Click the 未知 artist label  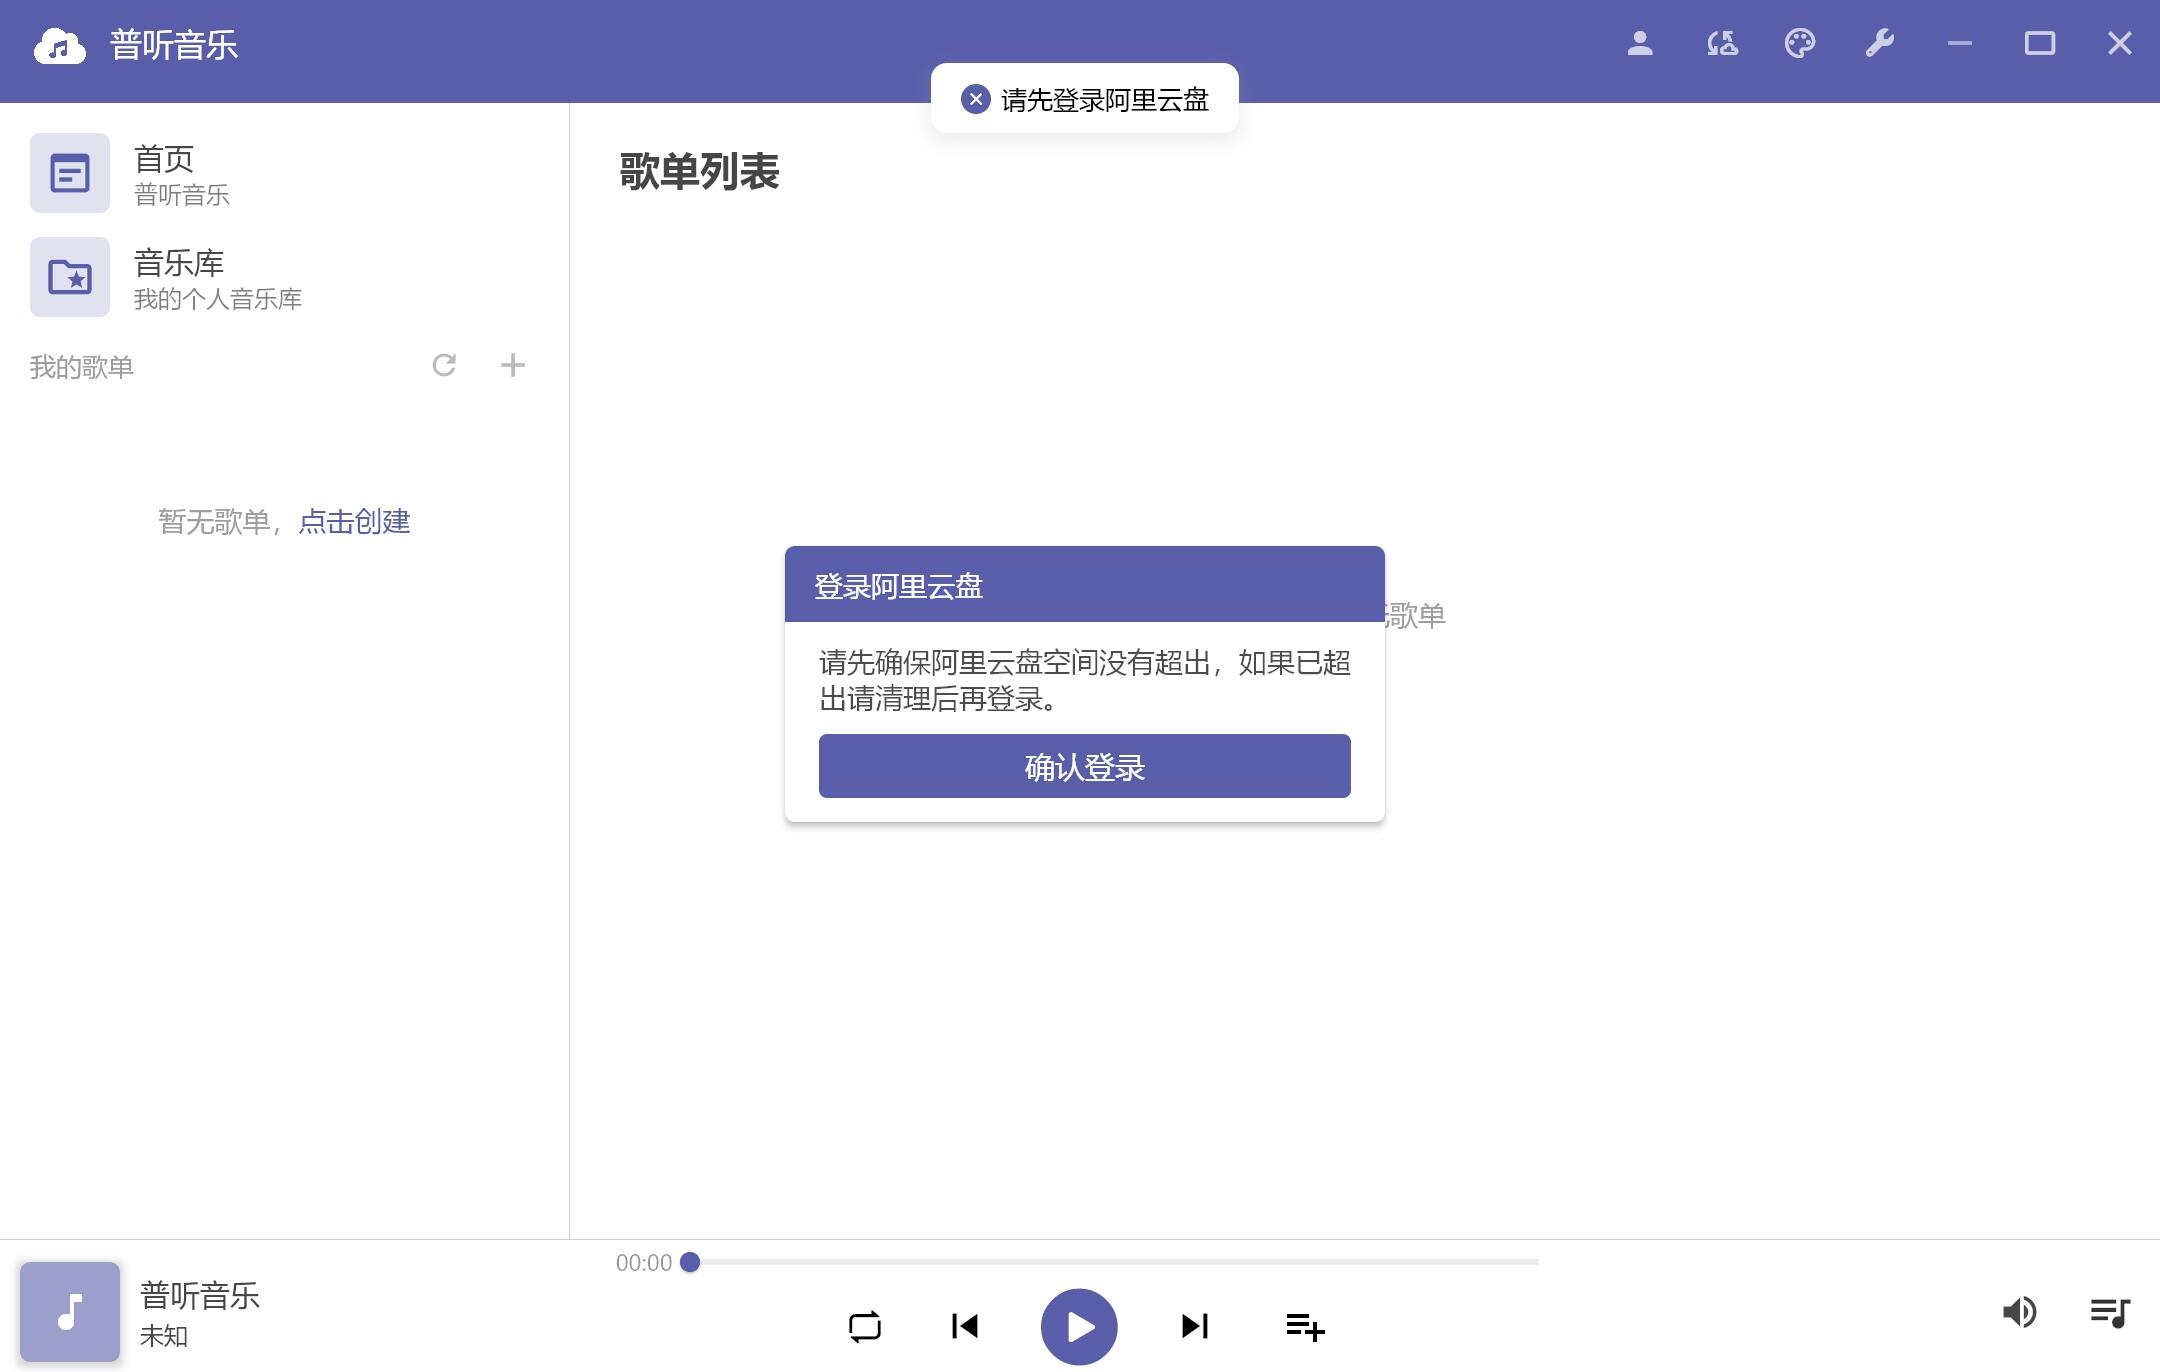click(x=164, y=1336)
